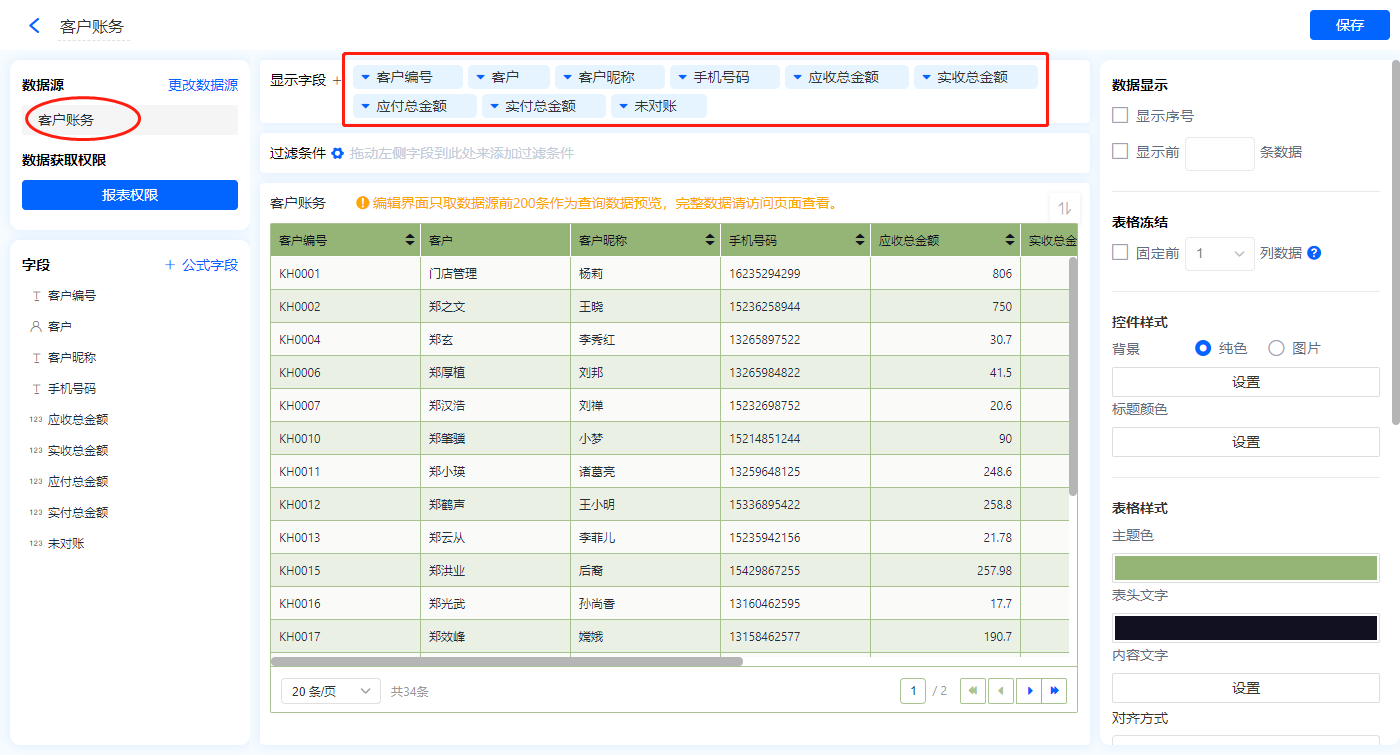Select the 手机号码 field in field list
Screen dimensions: 1400x755
coord(71,388)
